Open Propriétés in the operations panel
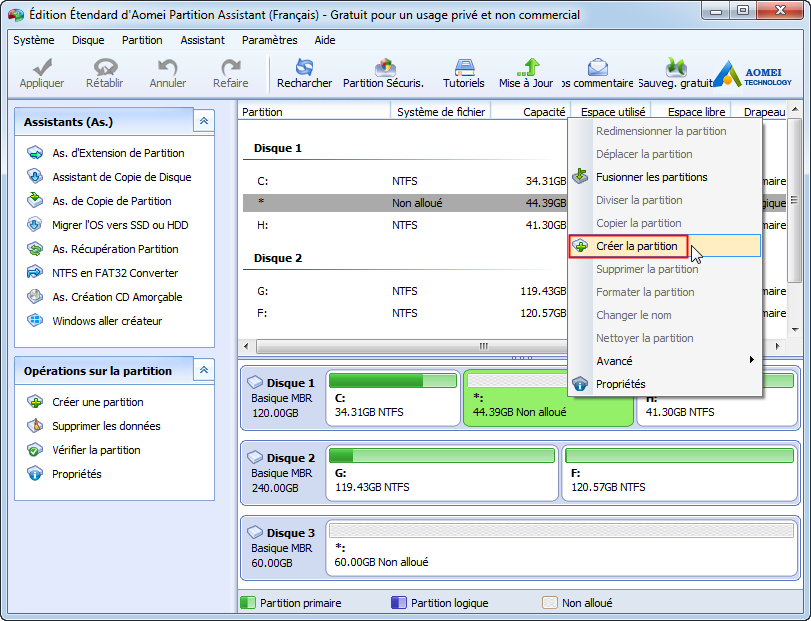Viewport: 811px width, 621px height. pos(77,474)
